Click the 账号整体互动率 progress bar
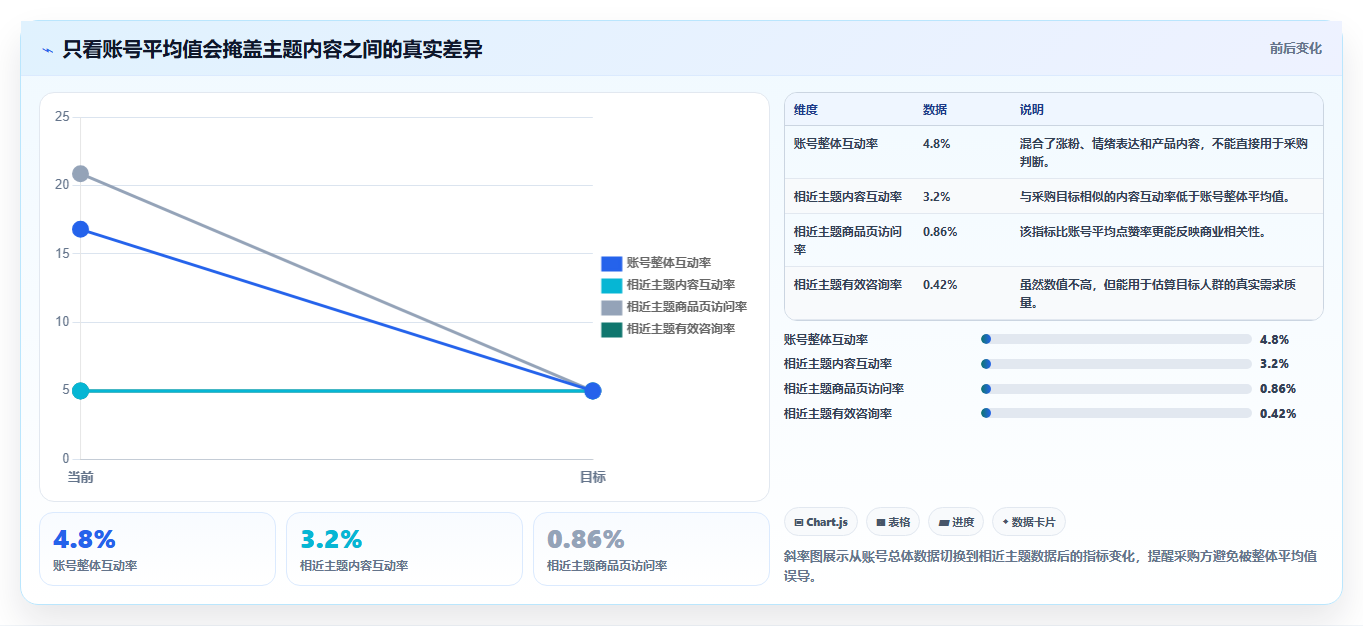The width and height of the screenshot is (1363, 626). tap(1117, 339)
